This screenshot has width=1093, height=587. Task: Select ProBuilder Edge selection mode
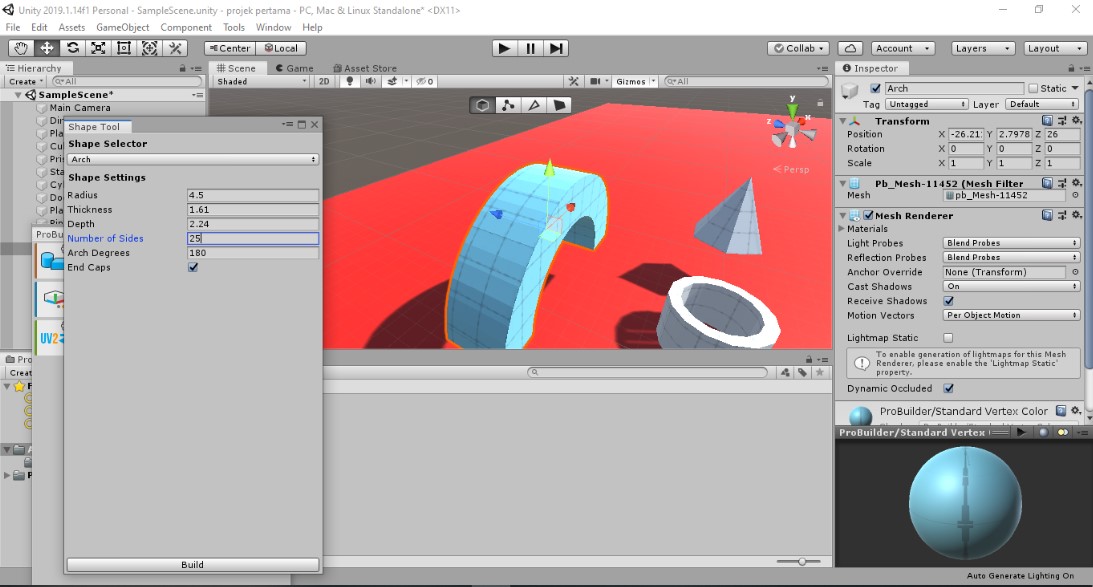click(x=534, y=105)
